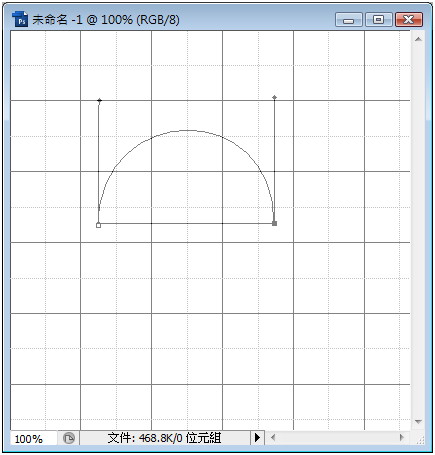Click the top of the curved arc path
Image resolution: width=435 pixels, height=455 pixels.
[187, 130]
